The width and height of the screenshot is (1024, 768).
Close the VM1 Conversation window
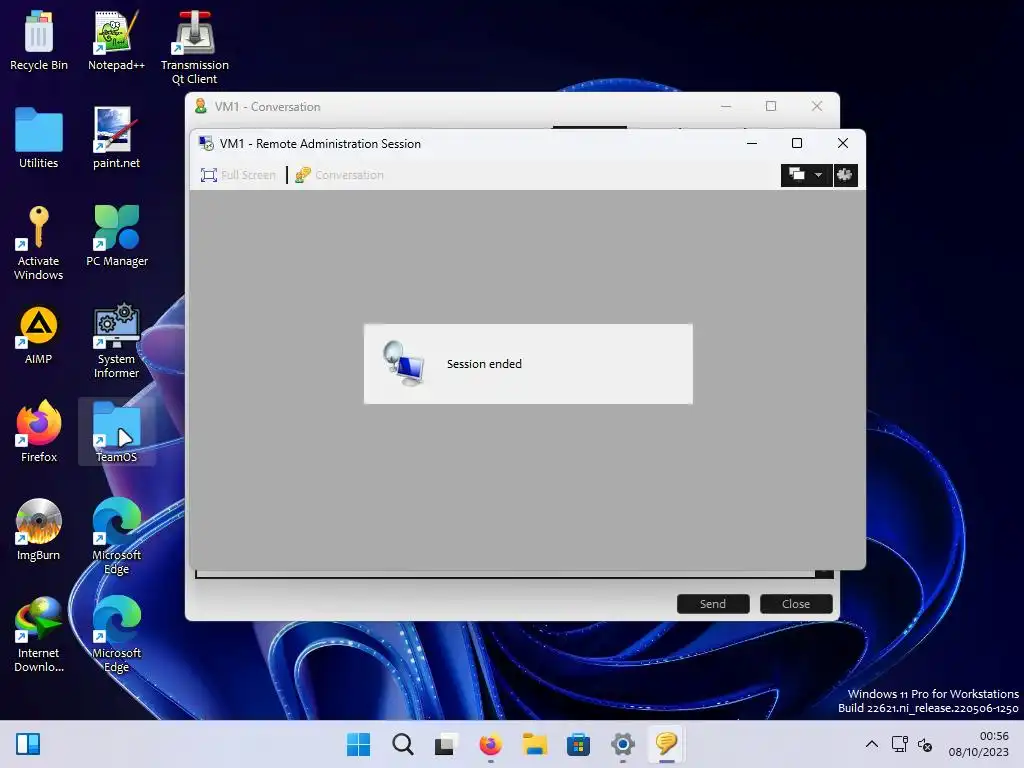(x=816, y=106)
